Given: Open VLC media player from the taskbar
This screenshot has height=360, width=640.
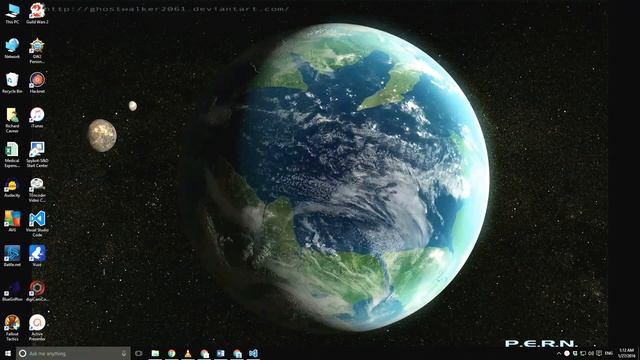Looking at the screenshot, I should tap(188, 353).
